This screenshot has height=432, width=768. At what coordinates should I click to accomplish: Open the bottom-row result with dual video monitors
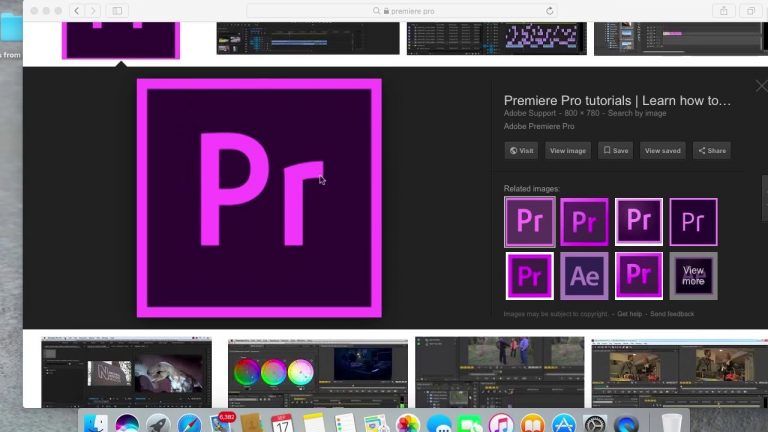[680, 373]
